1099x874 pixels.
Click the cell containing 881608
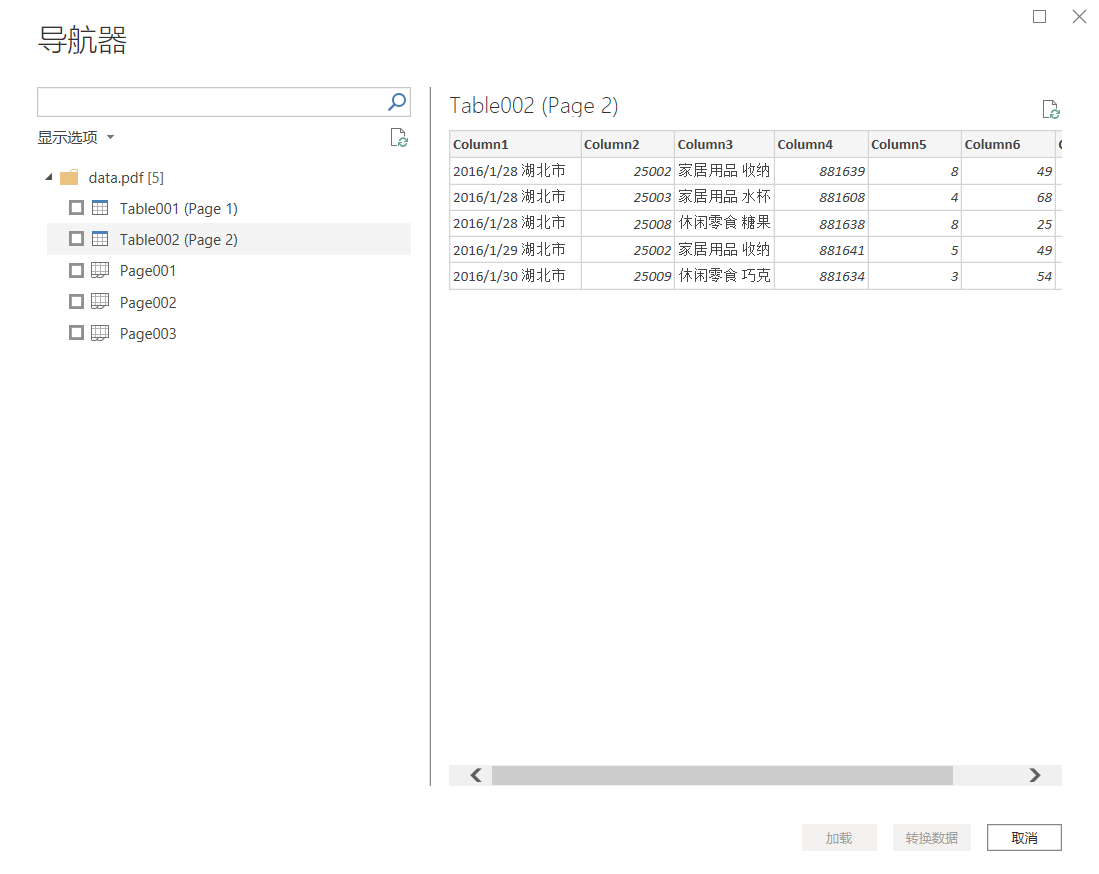tap(821, 198)
